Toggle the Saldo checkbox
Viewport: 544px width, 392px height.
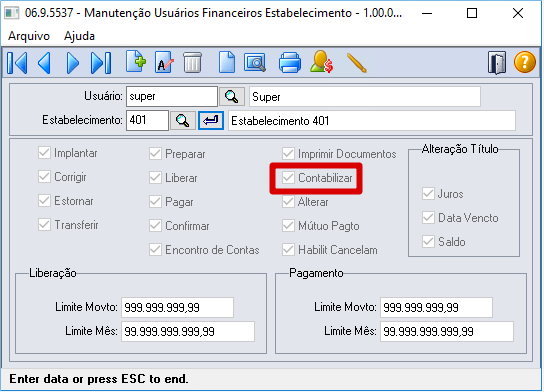click(428, 241)
